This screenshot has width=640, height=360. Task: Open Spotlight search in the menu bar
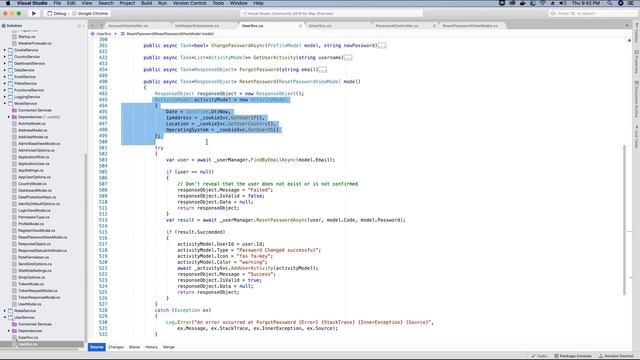(x=609, y=3)
